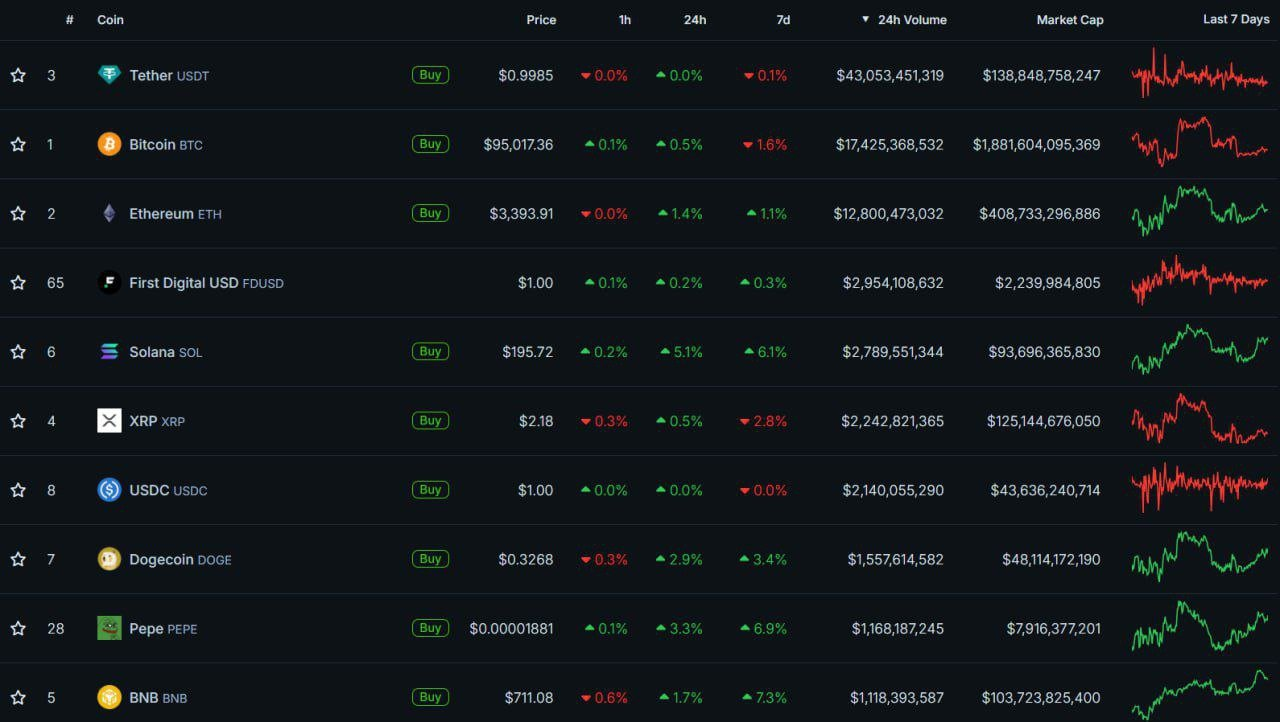
Task: Open Solana's green 7-day sparkline
Action: pyautogui.click(x=1200, y=350)
